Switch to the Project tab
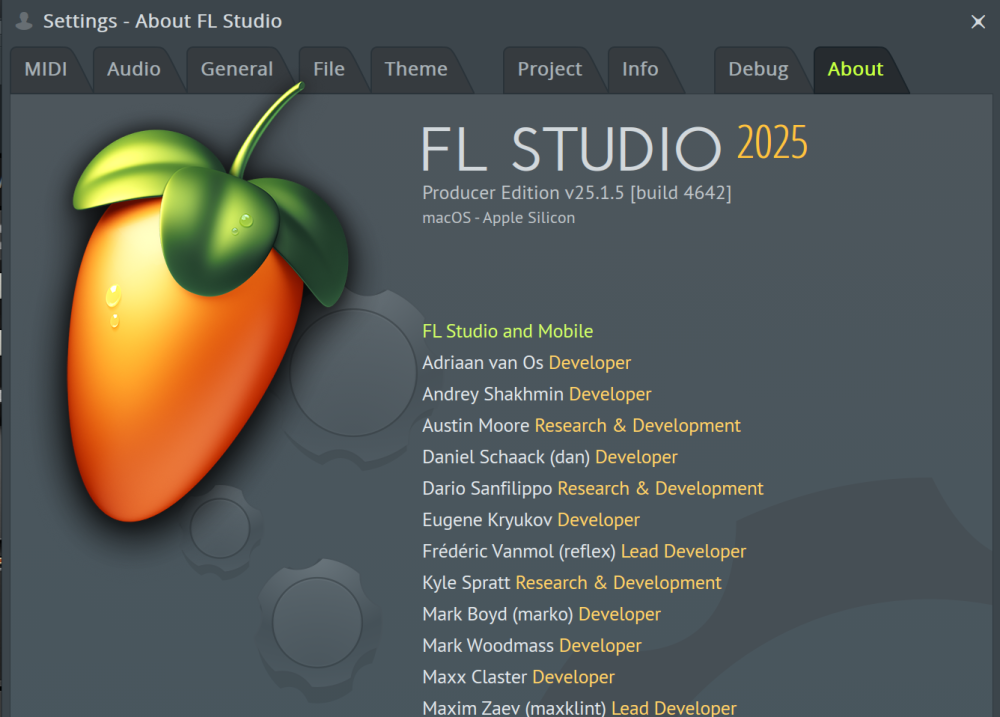Viewport: 1000px width, 717px height. tap(550, 70)
